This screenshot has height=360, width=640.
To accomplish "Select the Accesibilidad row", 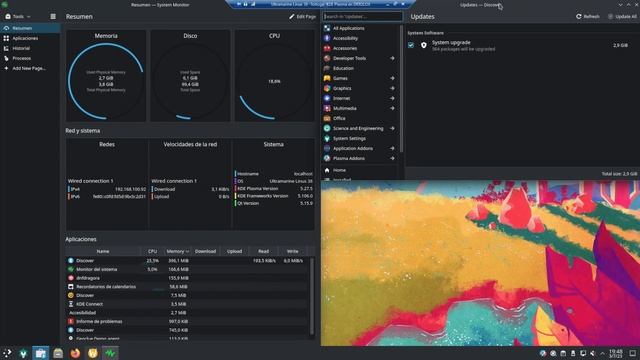I will pyautogui.click(x=187, y=313).
